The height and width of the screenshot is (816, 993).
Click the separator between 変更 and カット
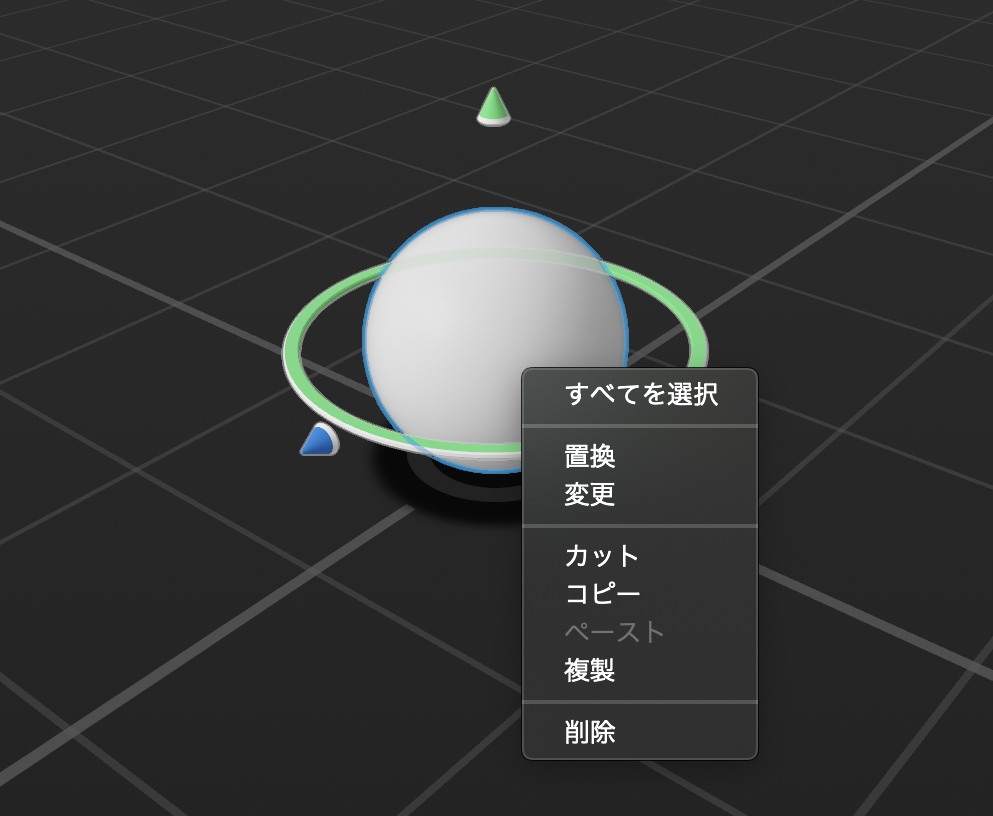pos(640,525)
